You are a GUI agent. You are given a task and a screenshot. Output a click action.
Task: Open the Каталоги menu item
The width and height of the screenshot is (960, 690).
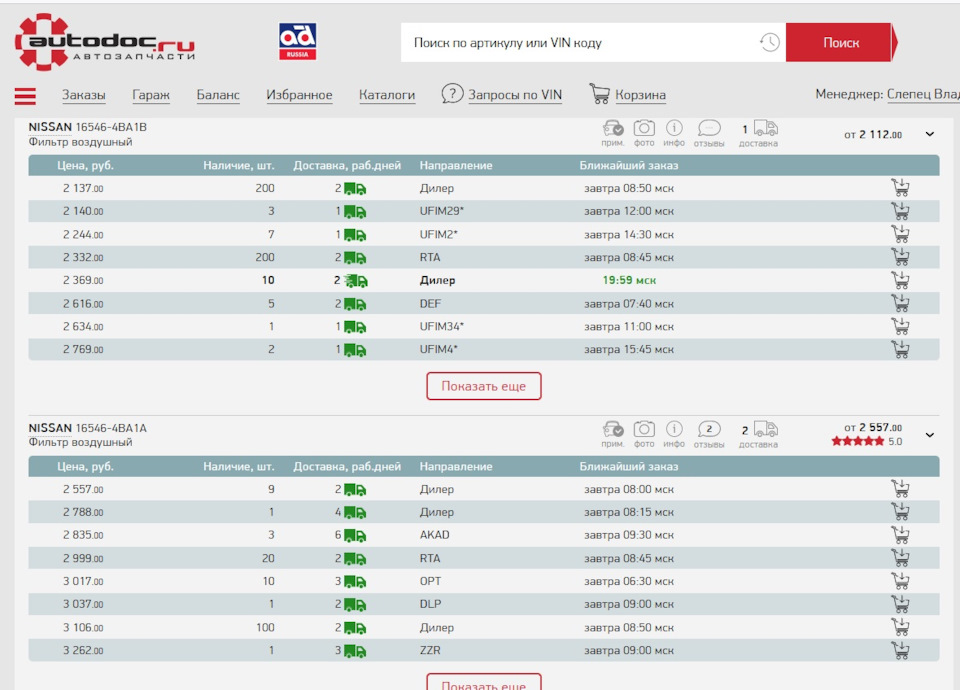(387, 95)
